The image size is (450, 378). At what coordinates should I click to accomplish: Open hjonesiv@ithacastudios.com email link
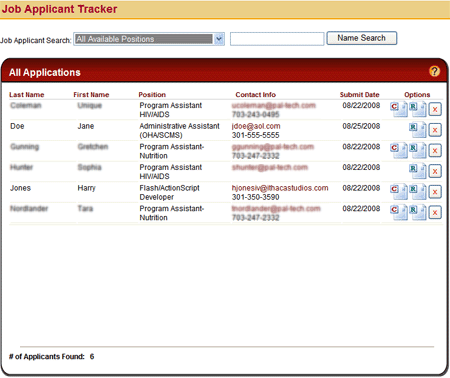click(x=280, y=188)
